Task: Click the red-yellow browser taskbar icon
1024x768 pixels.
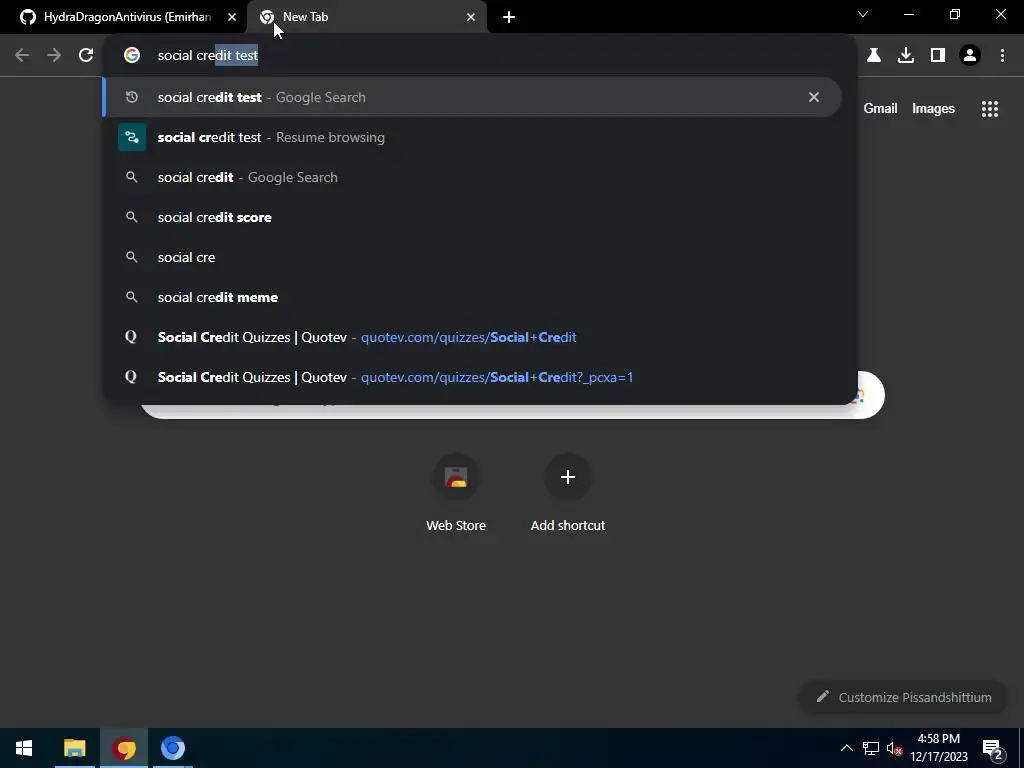Action: [x=124, y=748]
